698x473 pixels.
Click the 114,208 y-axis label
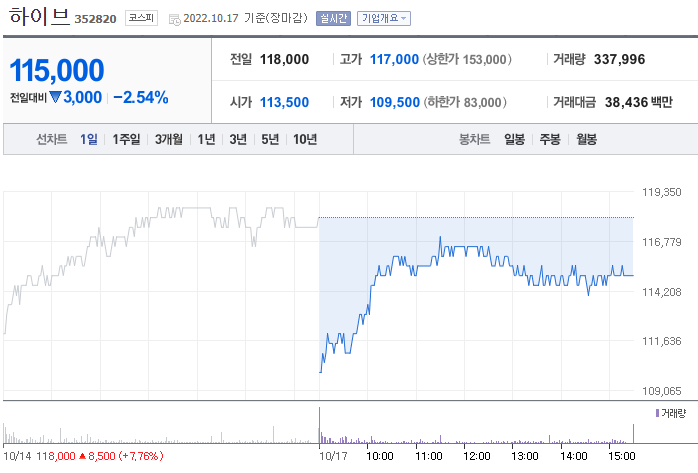tap(661, 292)
